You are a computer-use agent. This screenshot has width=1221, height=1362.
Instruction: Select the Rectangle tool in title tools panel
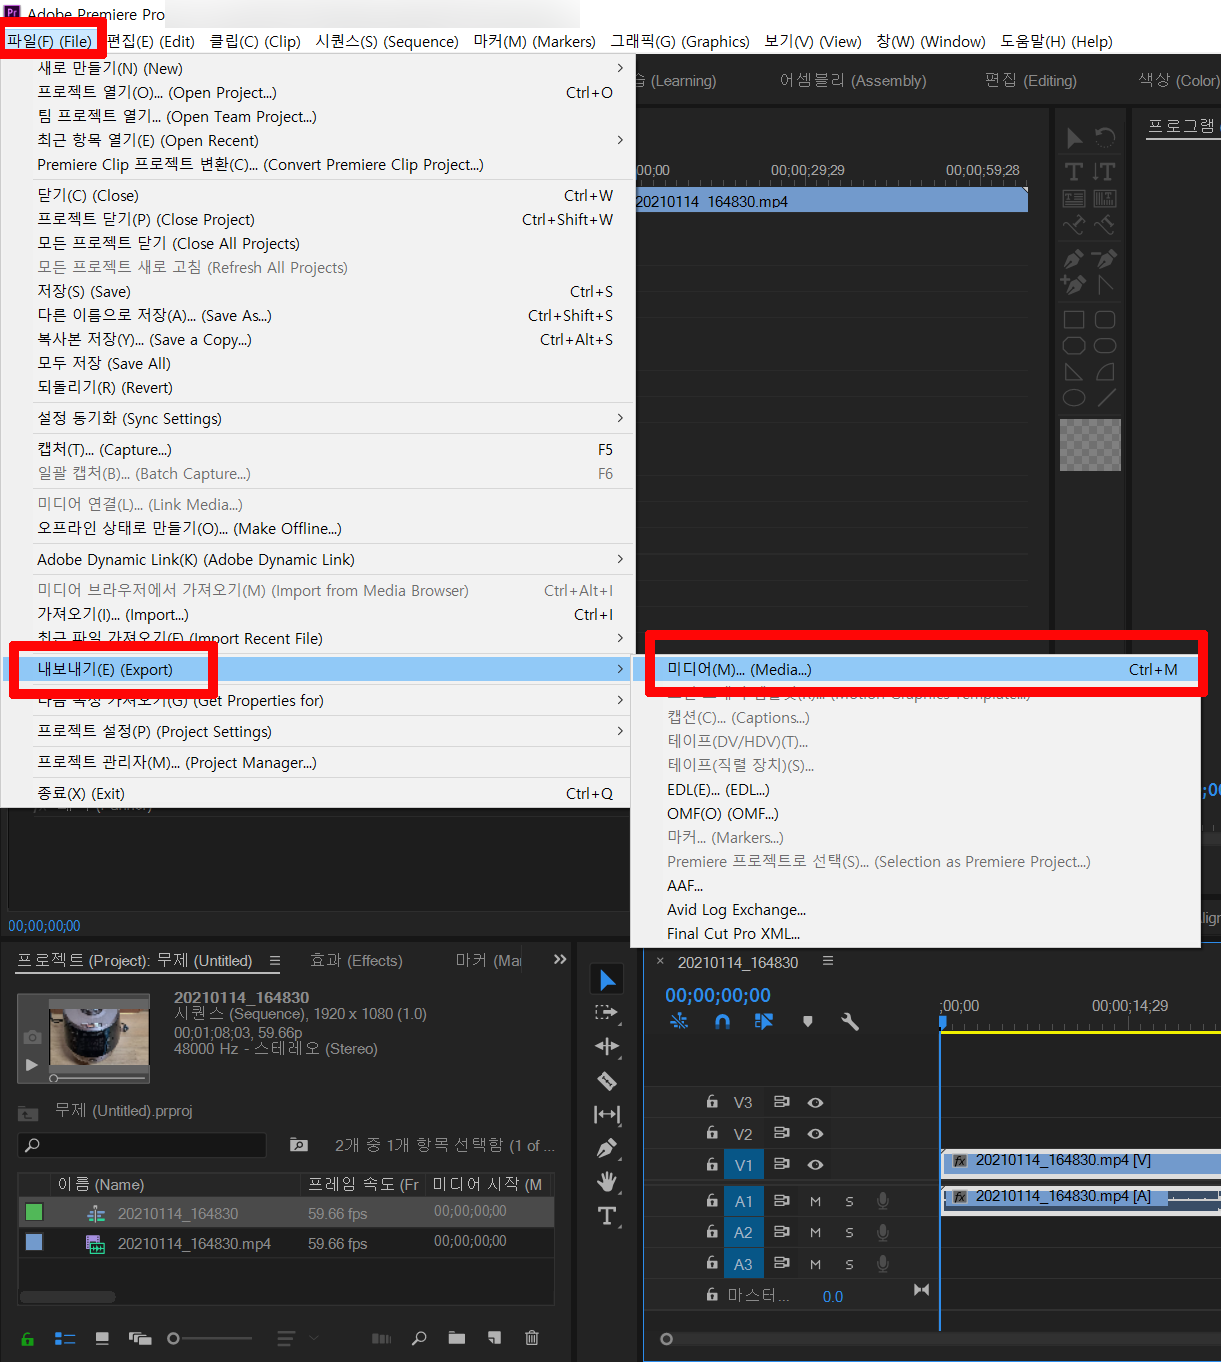(1074, 320)
